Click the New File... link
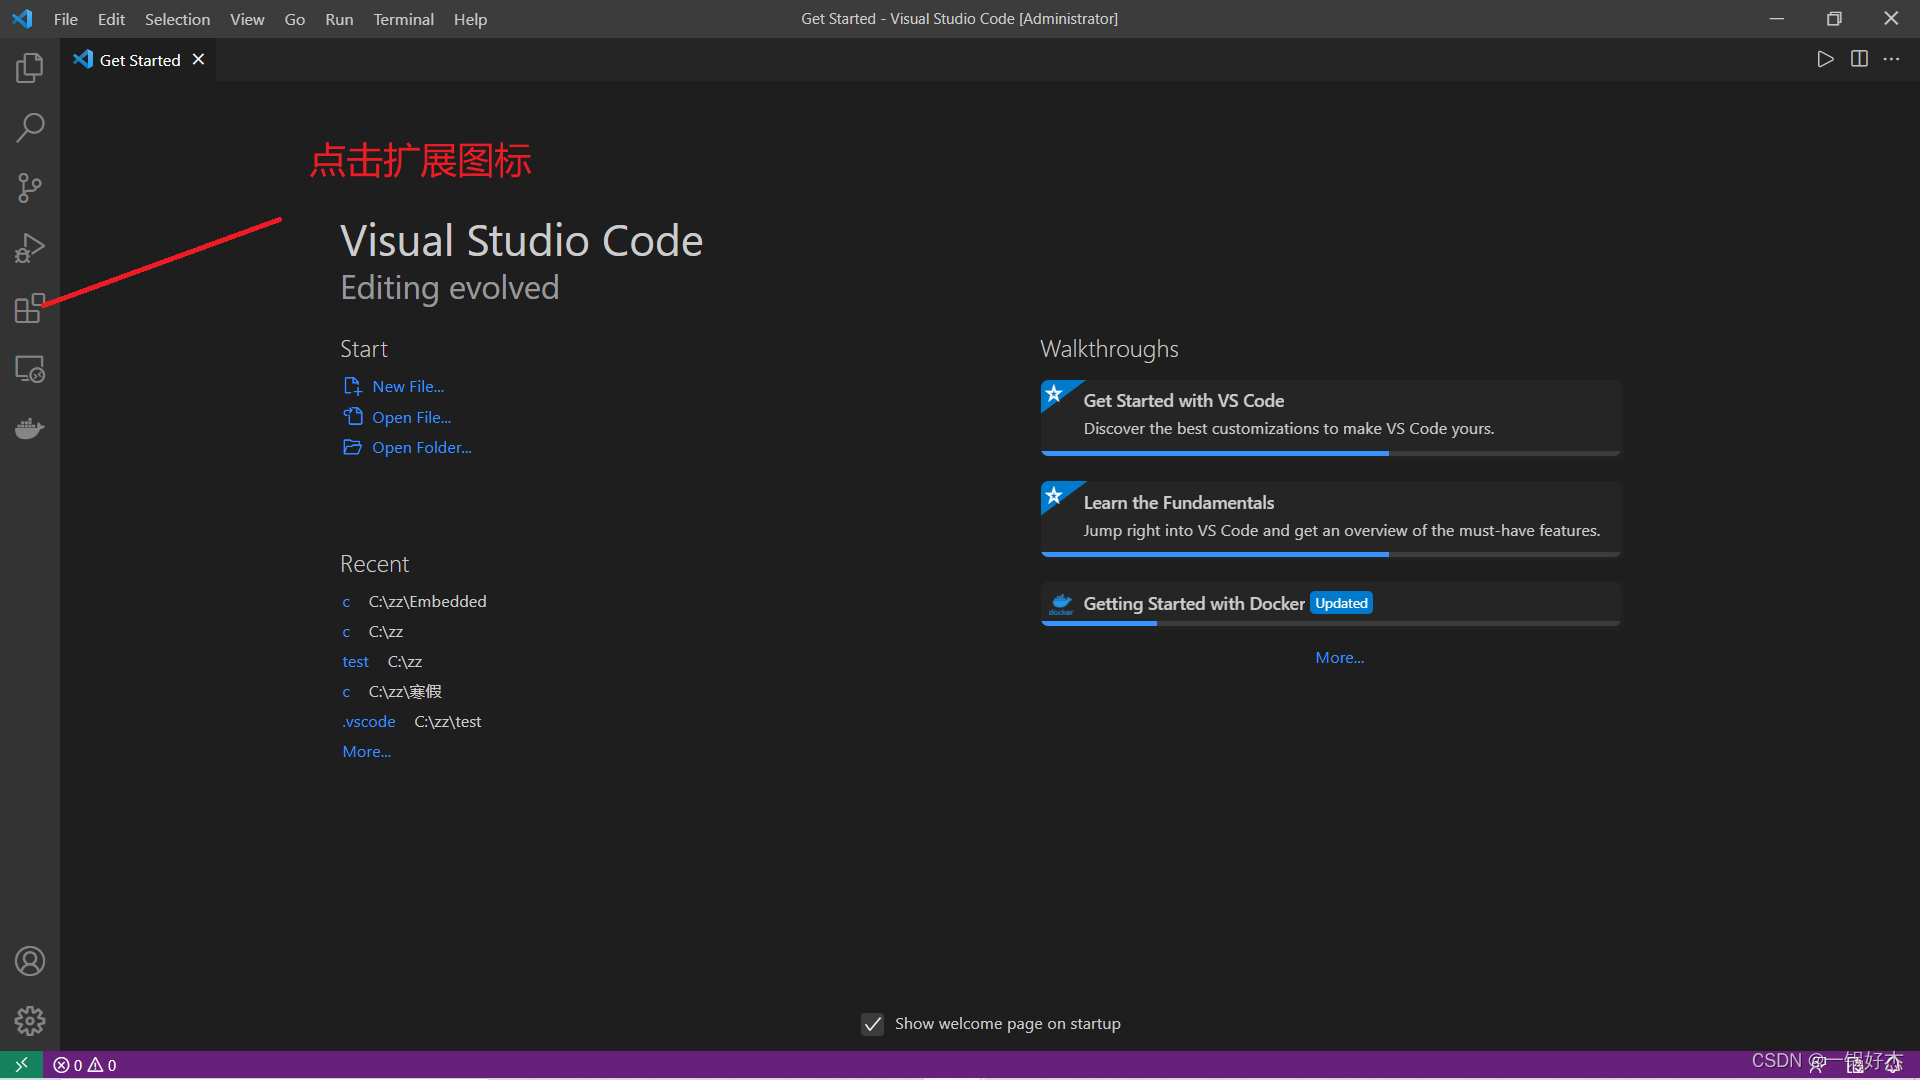This screenshot has width=1920, height=1080. tap(408, 386)
